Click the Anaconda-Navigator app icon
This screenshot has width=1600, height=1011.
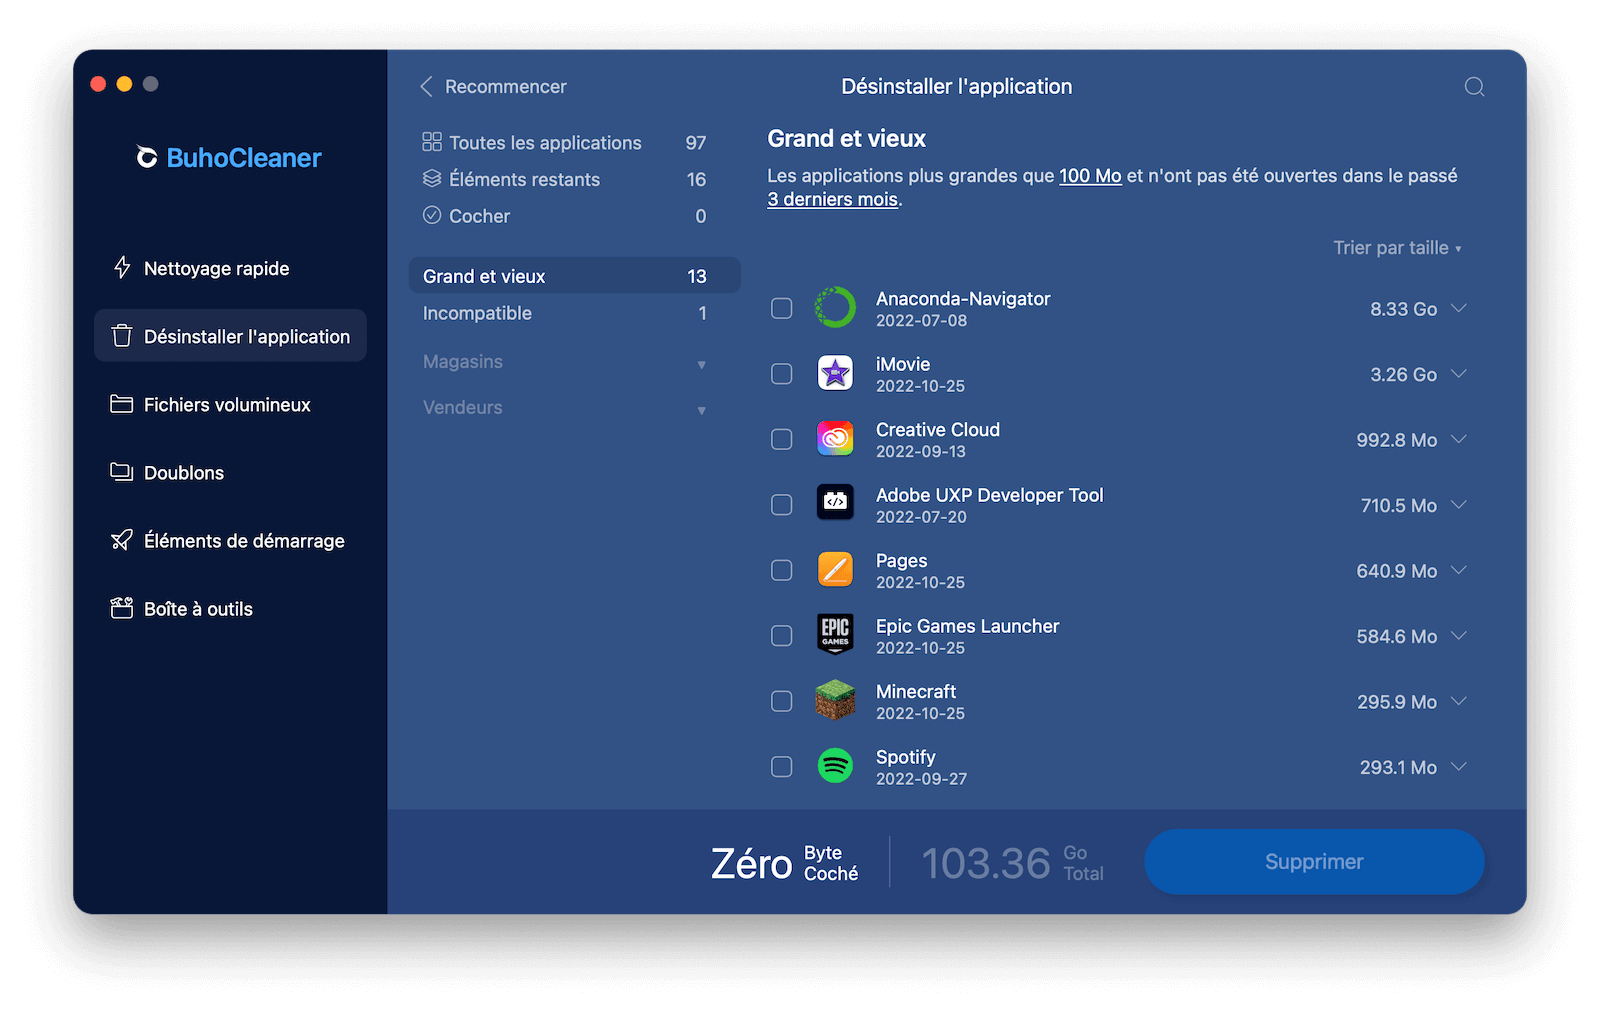pos(835,308)
